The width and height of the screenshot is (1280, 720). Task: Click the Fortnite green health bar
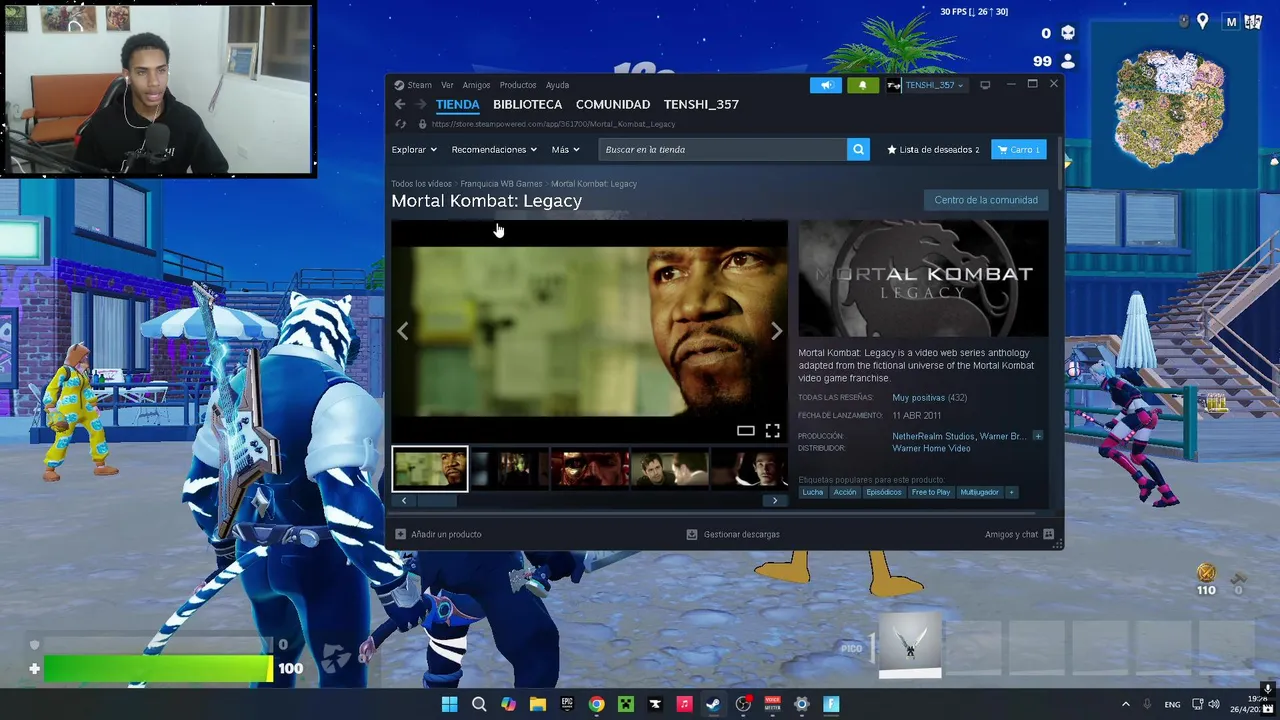(158, 669)
